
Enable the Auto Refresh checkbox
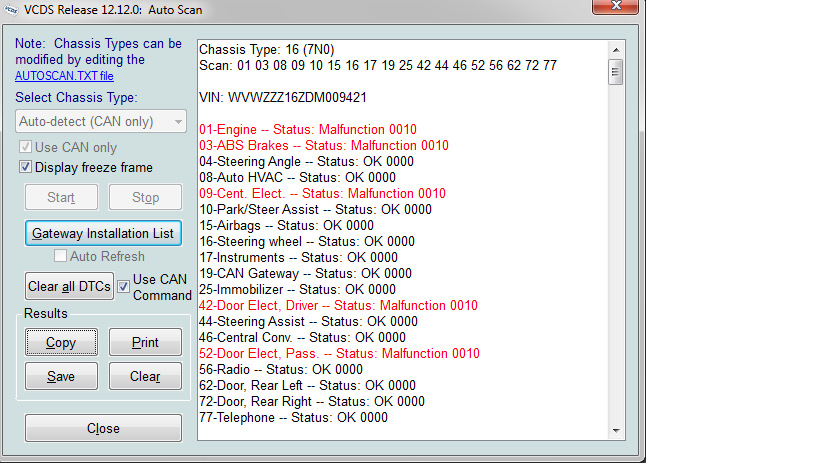coord(61,256)
